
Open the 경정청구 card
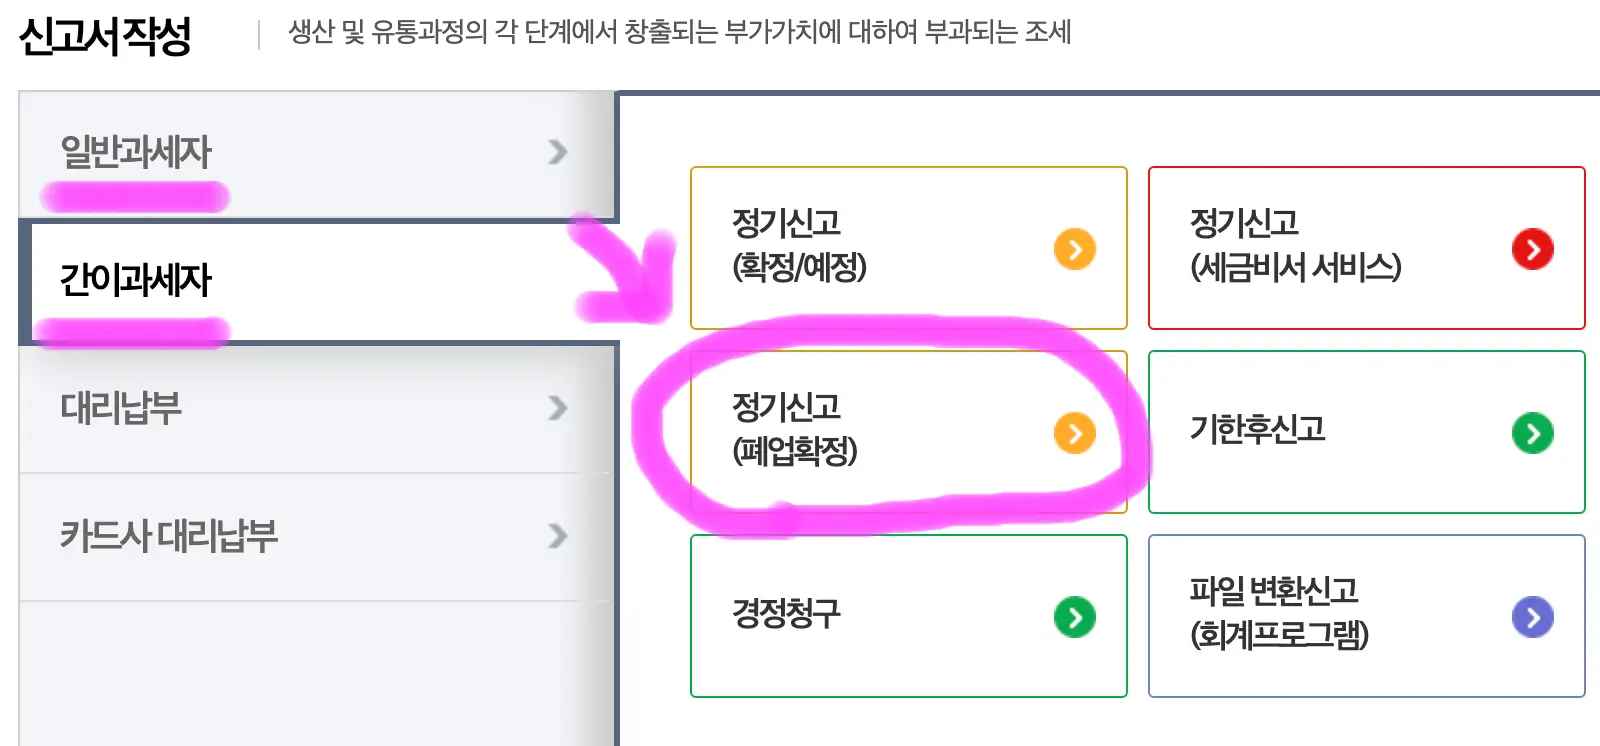click(x=908, y=616)
